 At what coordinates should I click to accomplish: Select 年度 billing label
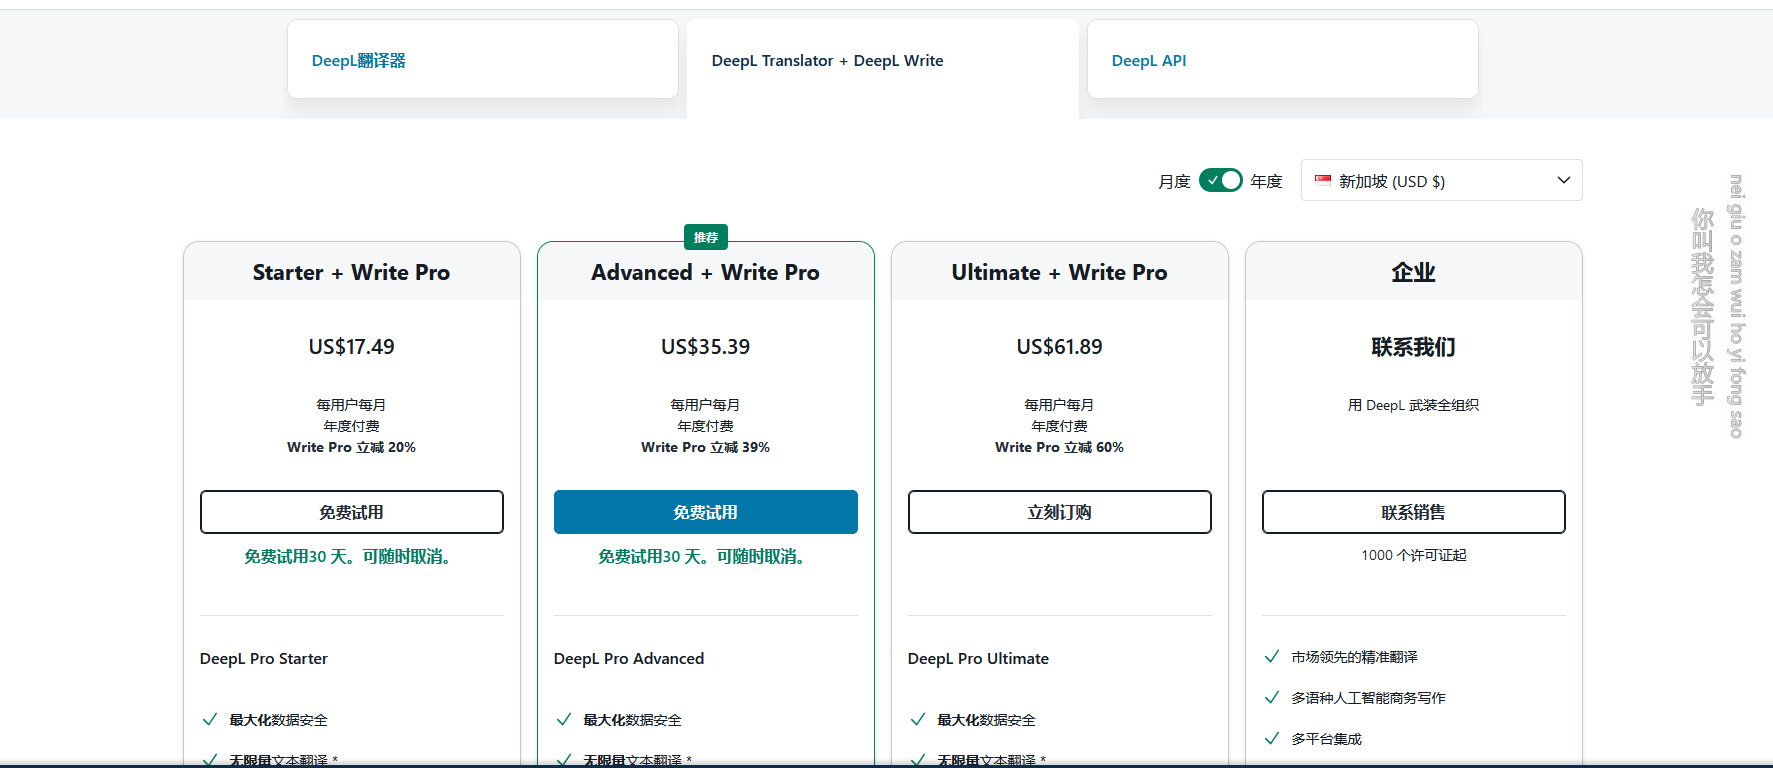pos(1266,181)
